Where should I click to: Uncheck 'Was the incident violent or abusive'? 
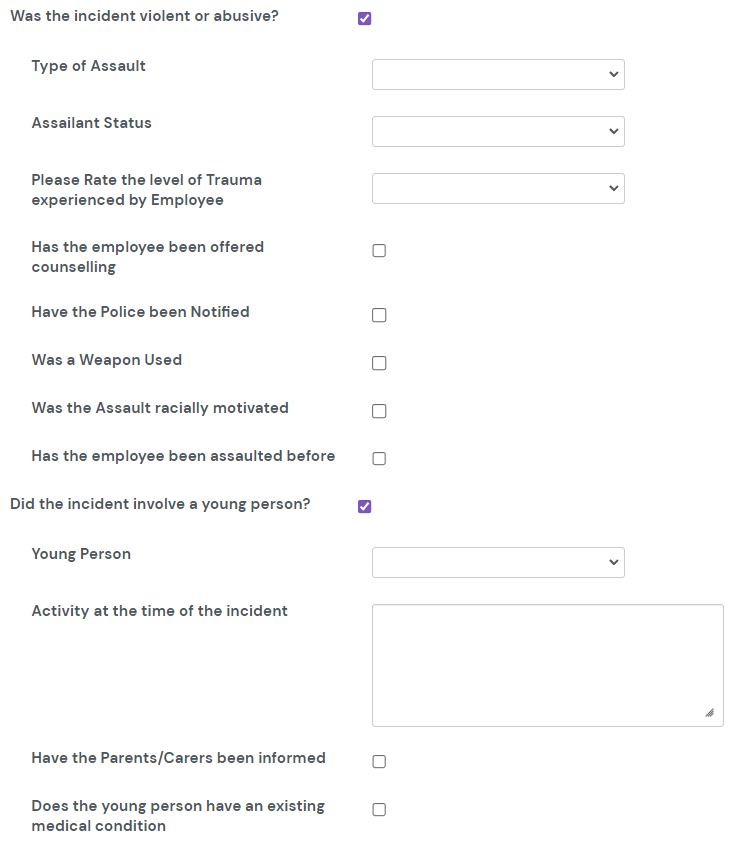pyautogui.click(x=364, y=19)
